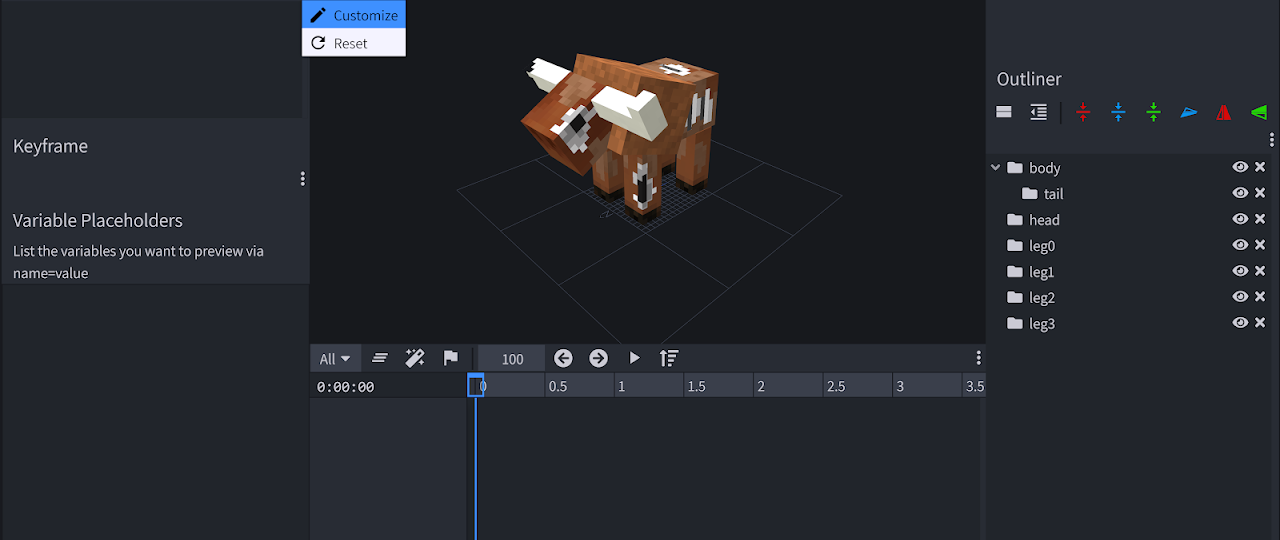Toggle visibility of leg2 group
This screenshot has height=540, width=1280.
1240,297
